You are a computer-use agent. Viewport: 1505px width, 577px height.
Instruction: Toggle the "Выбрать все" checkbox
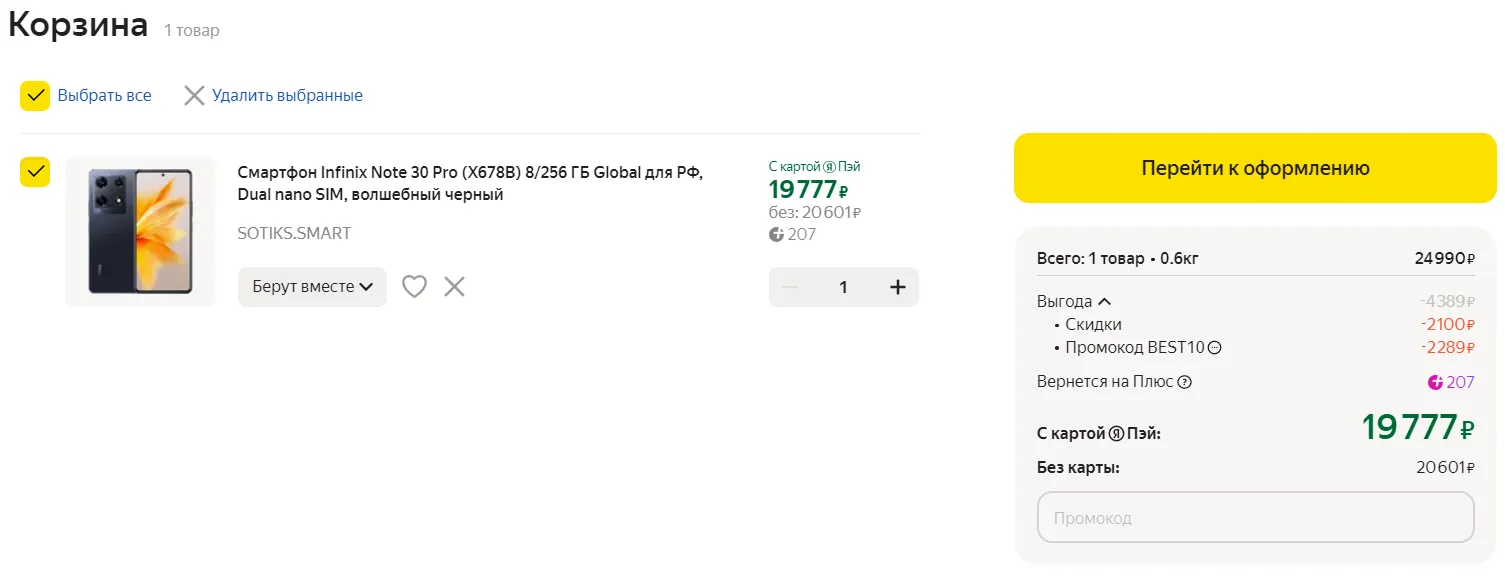click(x=35, y=96)
